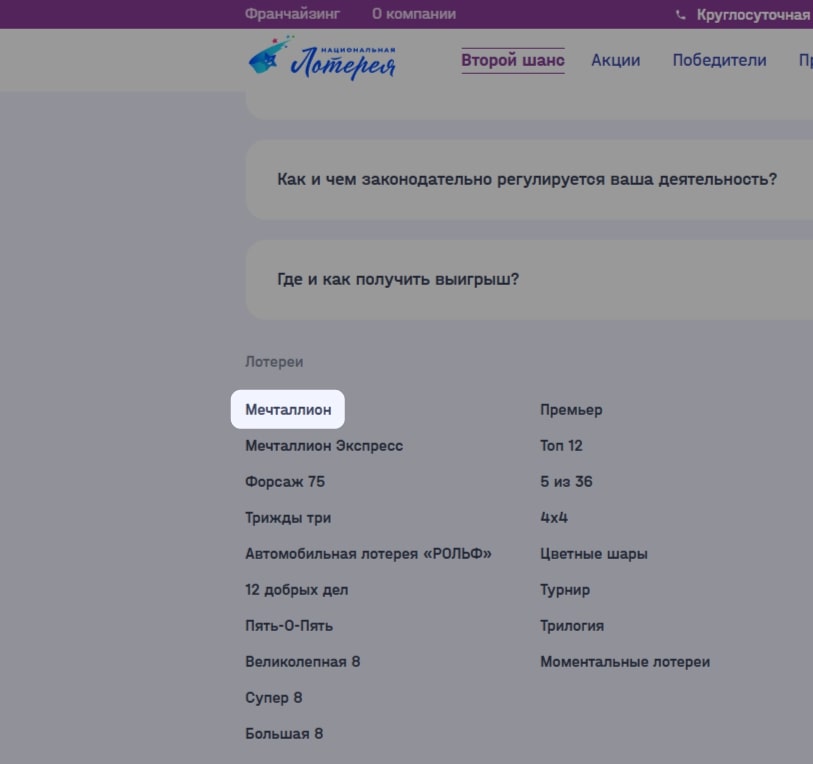
Task: Go to the Турнир lottery
Action: click(x=565, y=590)
